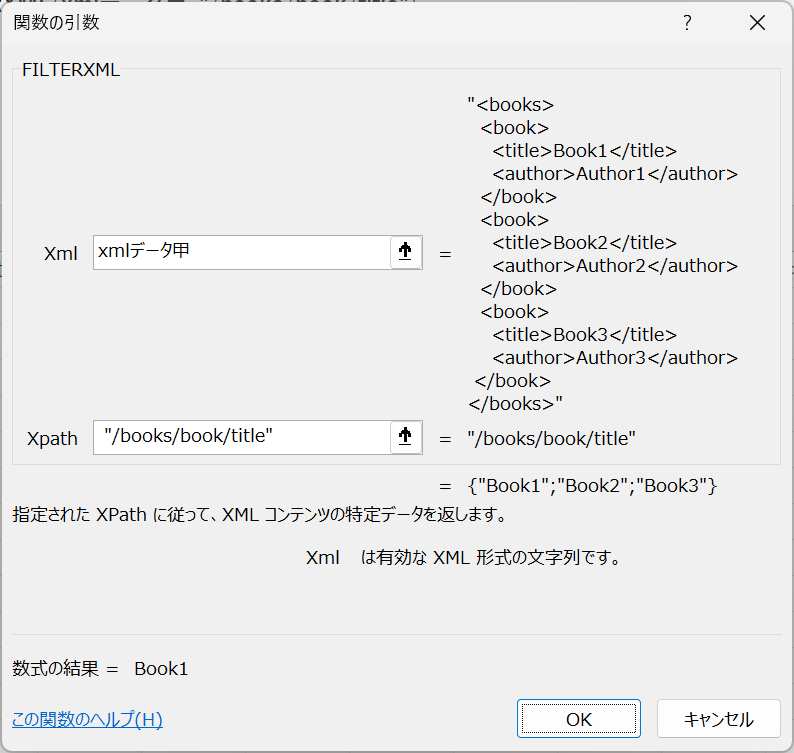Click the 数式の結果 Book1 value
794x753 pixels.
point(161,669)
